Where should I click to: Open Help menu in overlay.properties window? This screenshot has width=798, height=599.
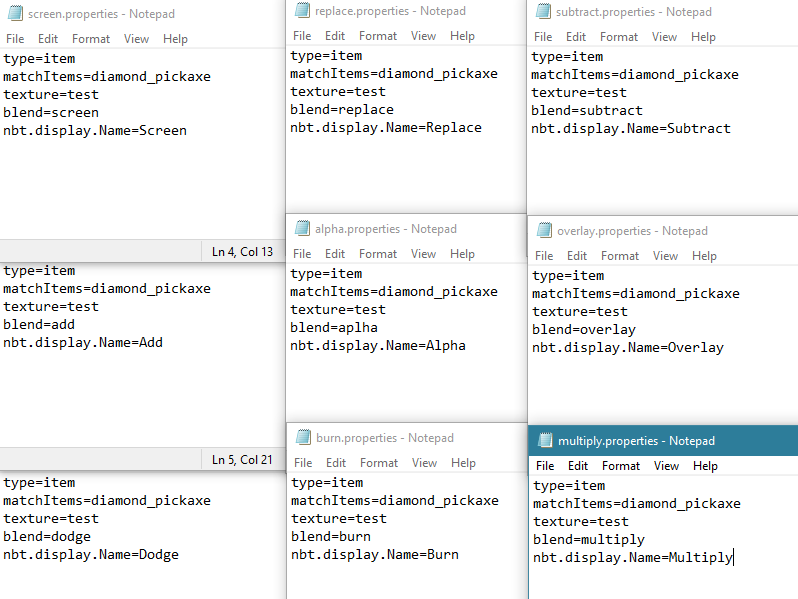[x=704, y=255]
